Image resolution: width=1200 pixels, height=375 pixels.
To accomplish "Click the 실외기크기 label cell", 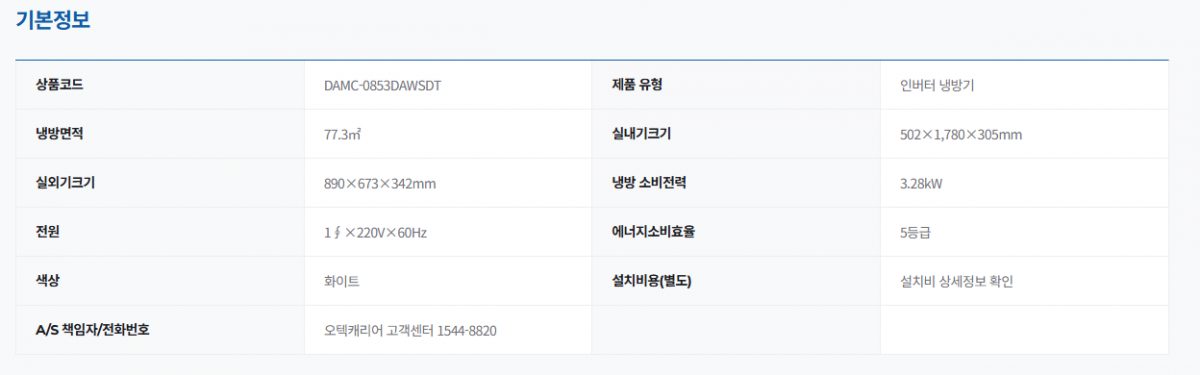I will [160, 183].
